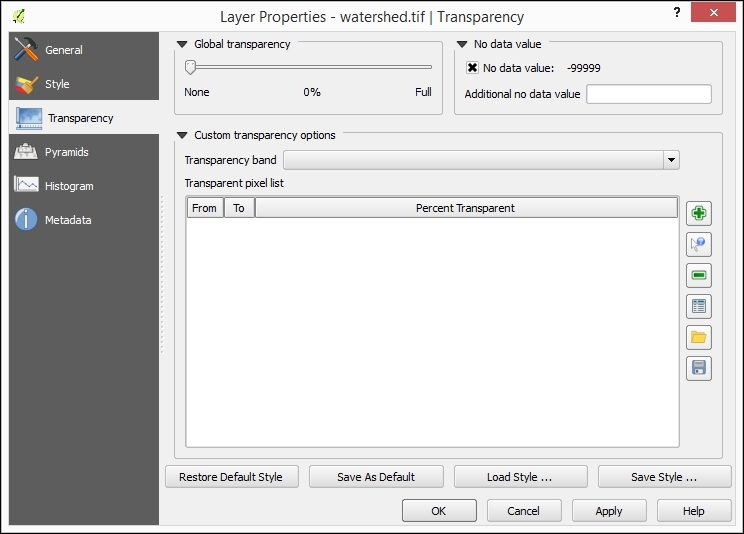View the Metadata tab
This screenshot has height=534, width=744.
[84, 220]
